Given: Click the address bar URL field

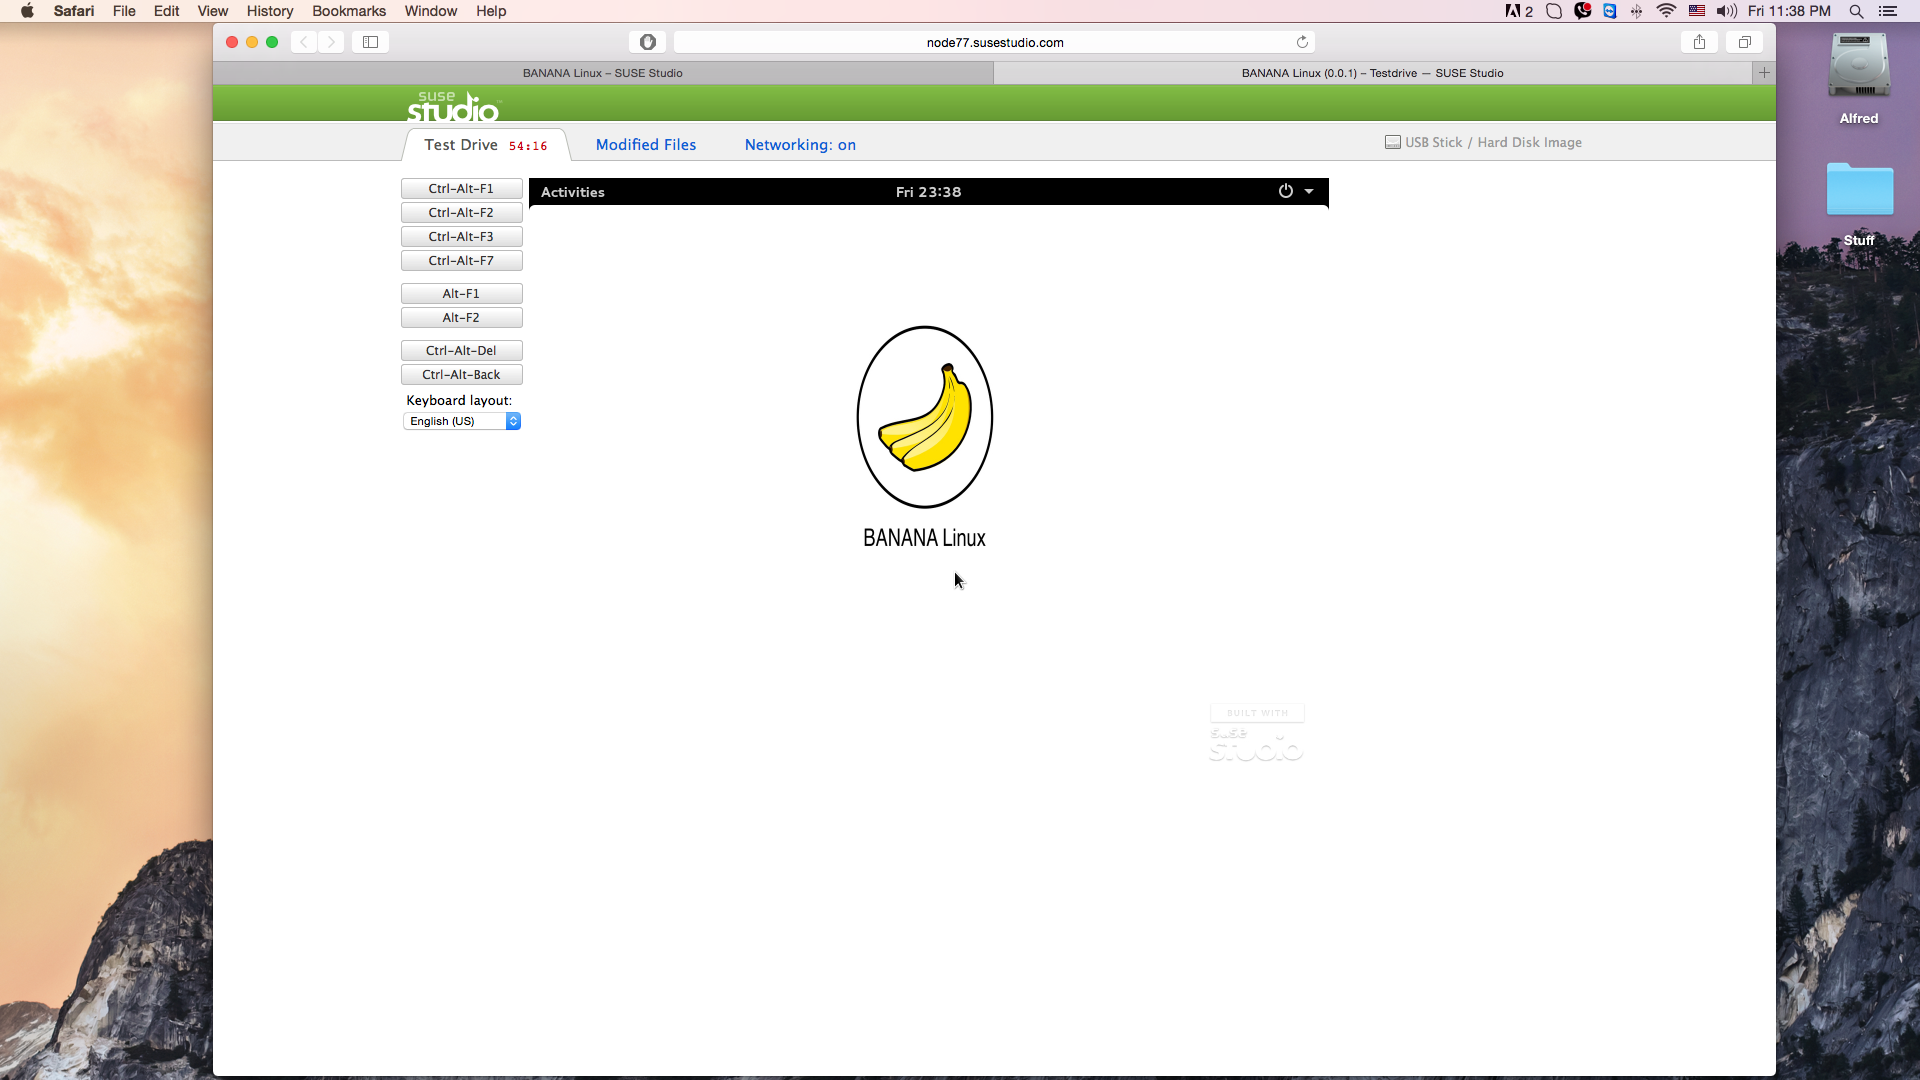Looking at the screenshot, I should coord(994,42).
